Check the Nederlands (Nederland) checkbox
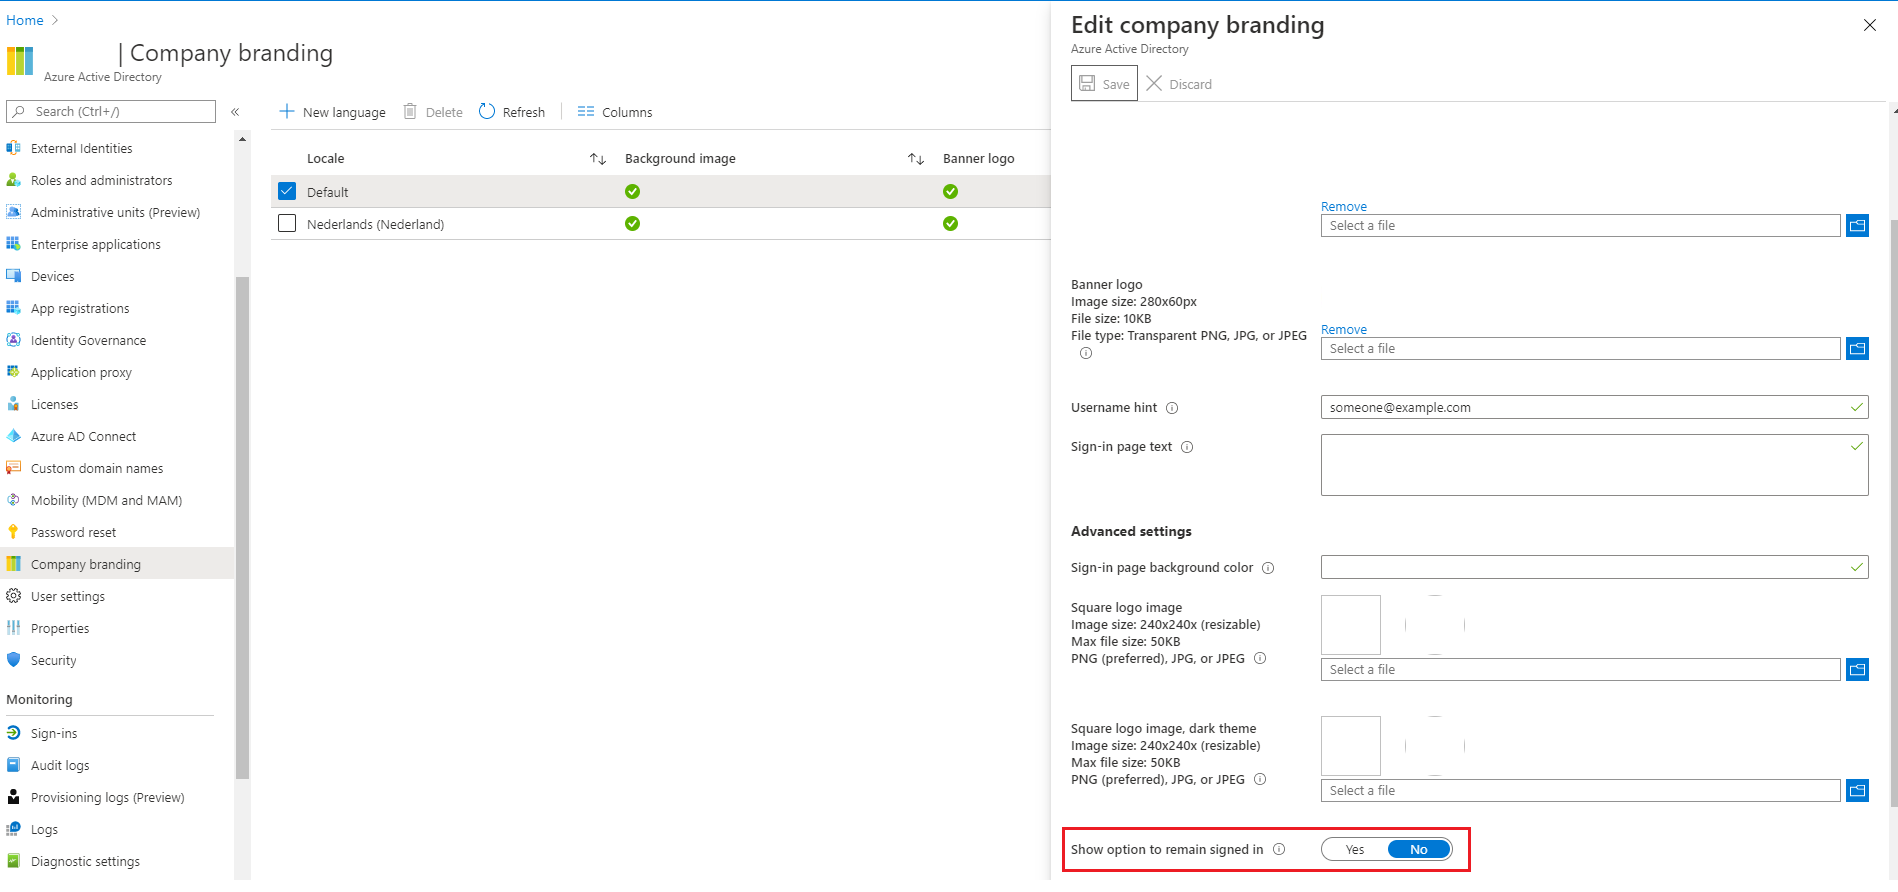 (x=287, y=223)
